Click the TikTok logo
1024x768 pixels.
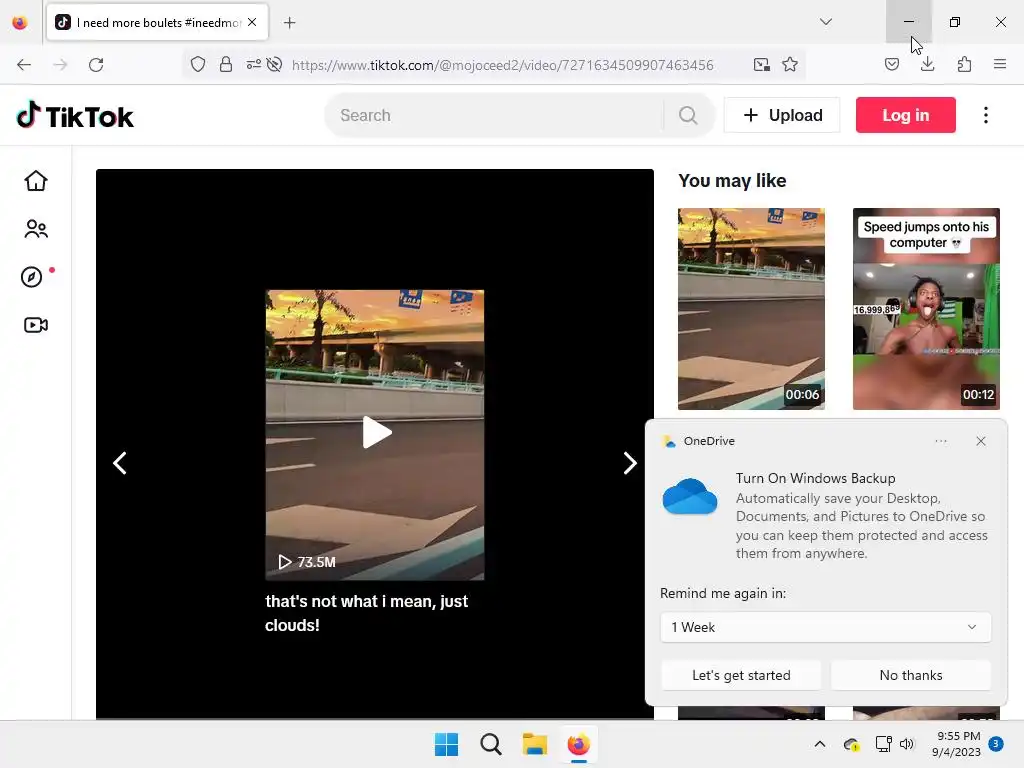point(75,116)
